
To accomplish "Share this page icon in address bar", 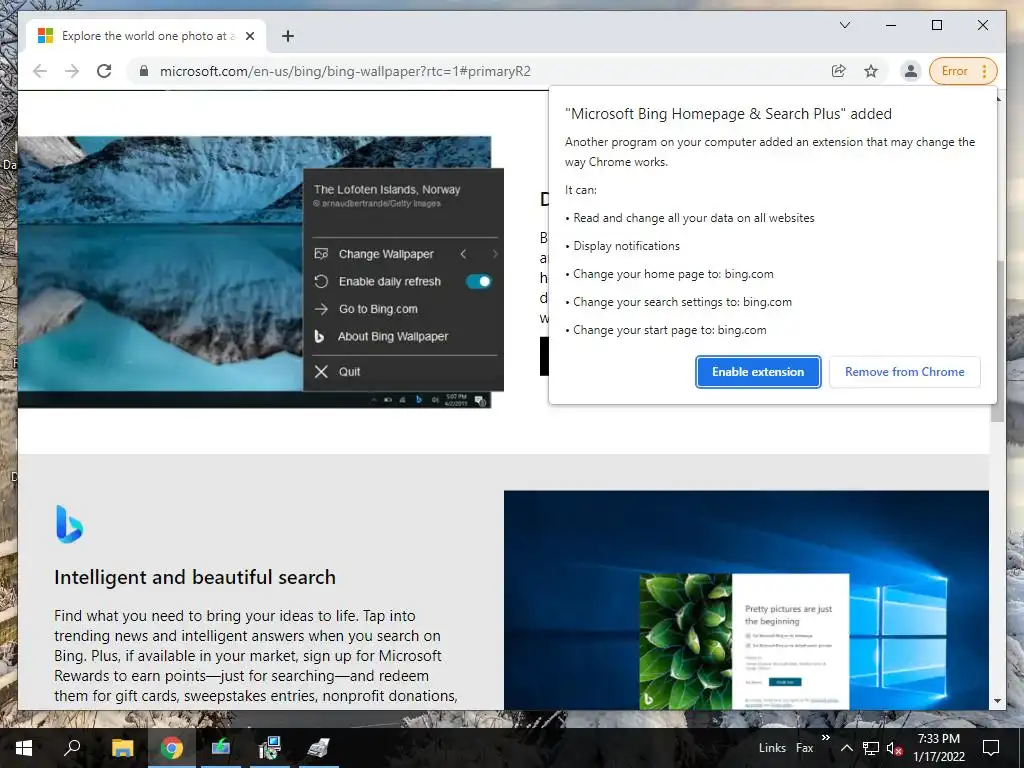I will (839, 71).
